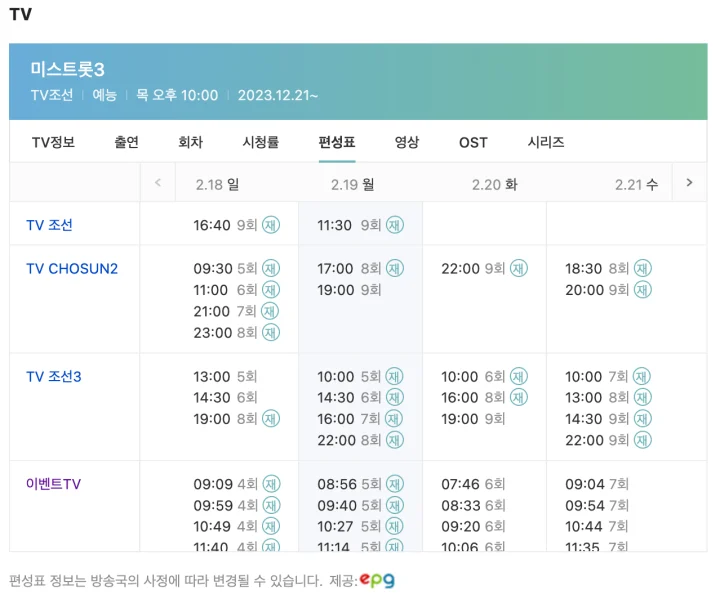Click the 재 badge beside 09:40 5회
The image size is (720, 599).
[395, 505]
